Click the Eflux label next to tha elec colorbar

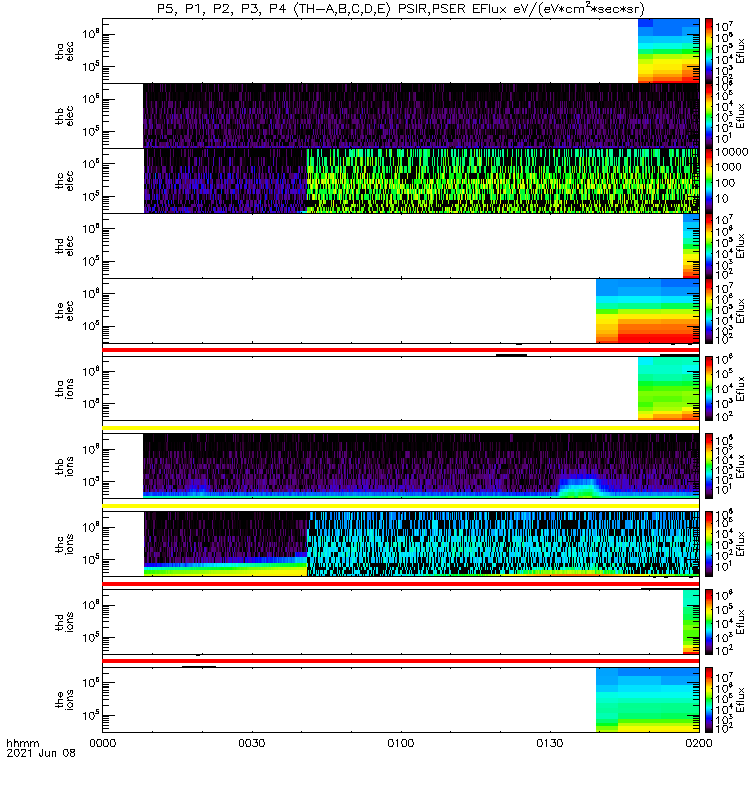click(x=740, y=51)
